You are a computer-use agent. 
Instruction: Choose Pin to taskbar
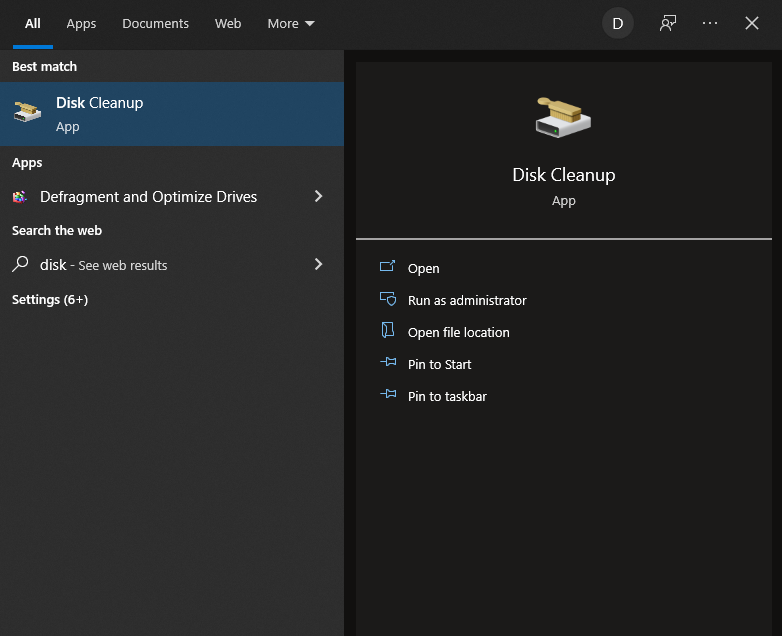(x=447, y=396)
